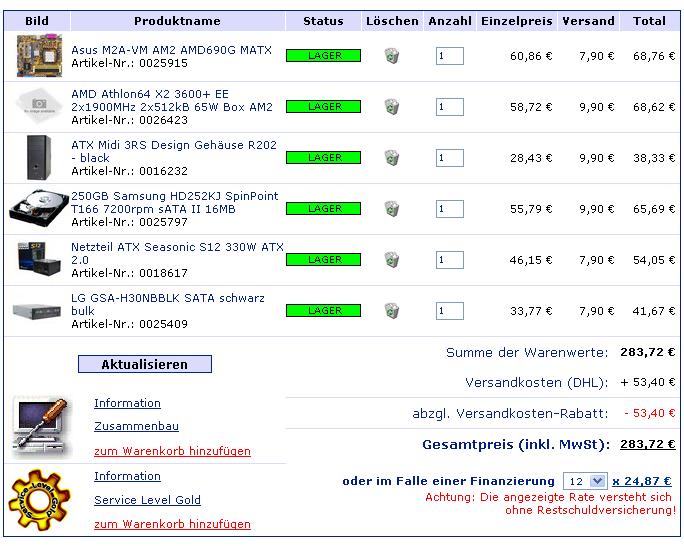This screenshot has width=684, height=546.
Task: Remove AMD Athlon64 X2 item with trash icon
Action: [392, 107]
